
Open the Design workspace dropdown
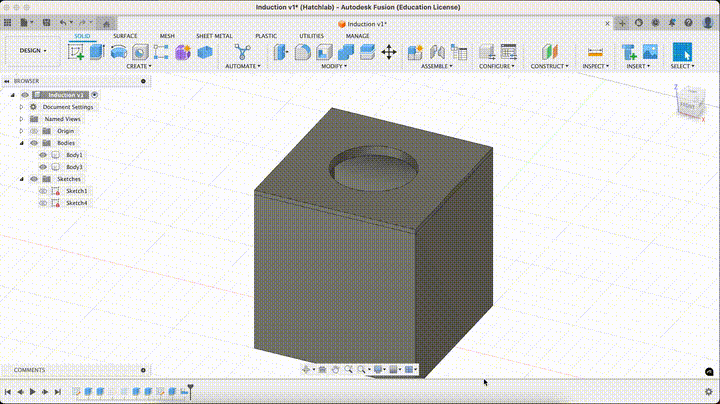click(33, 50)
